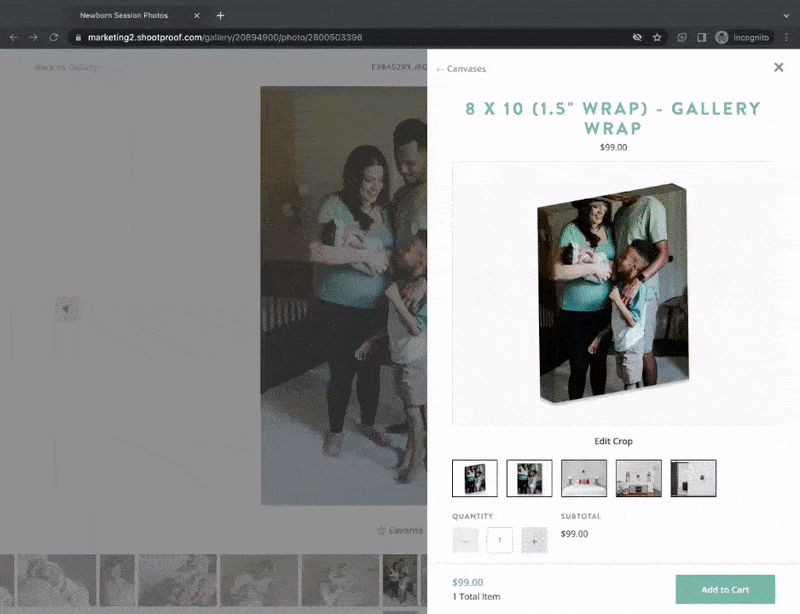This screenshot has width=800, height=614.
Task: Select third room mockup thumbnail
Action: 584,478
